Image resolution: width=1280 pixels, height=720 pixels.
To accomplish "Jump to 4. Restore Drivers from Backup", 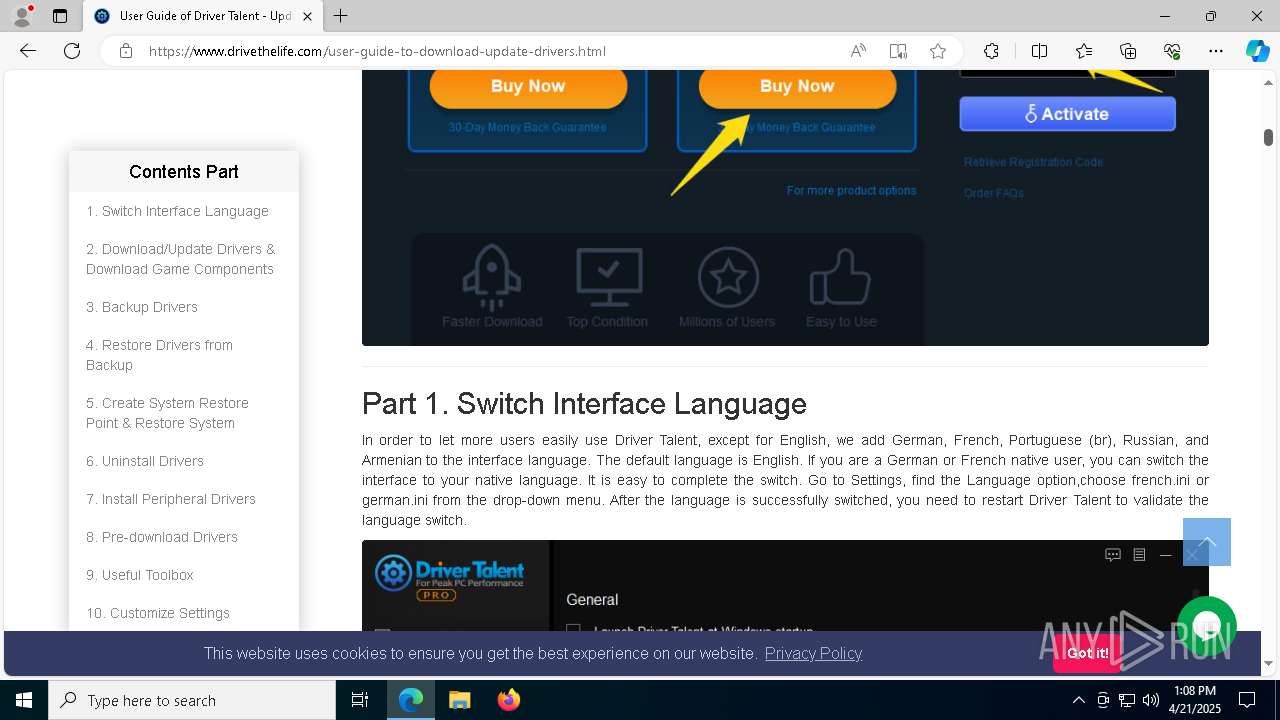I will click(159, 355).
